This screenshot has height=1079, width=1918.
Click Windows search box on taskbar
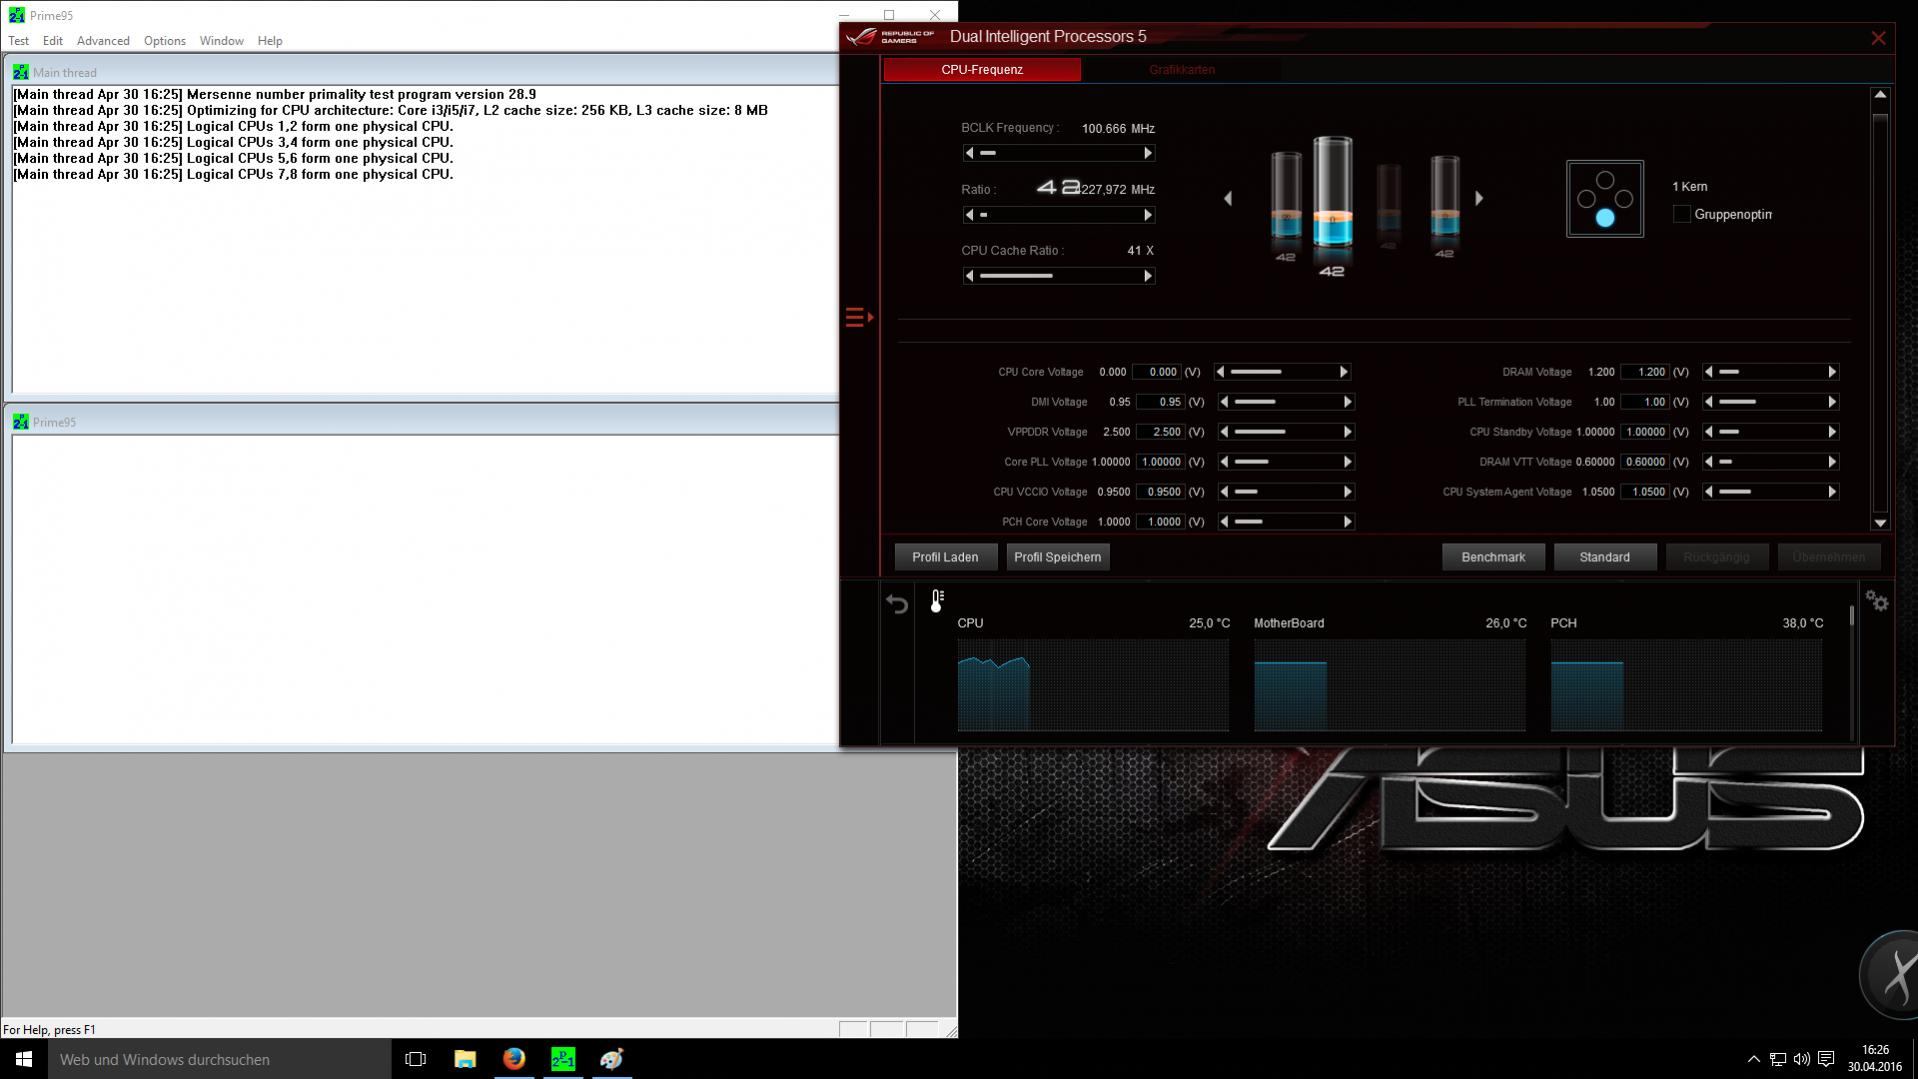(219, 1059)
